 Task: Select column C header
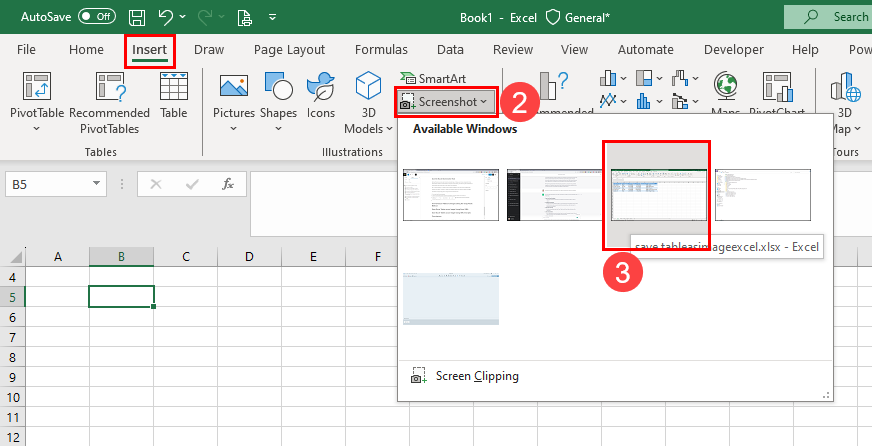(x=186, y=256)
